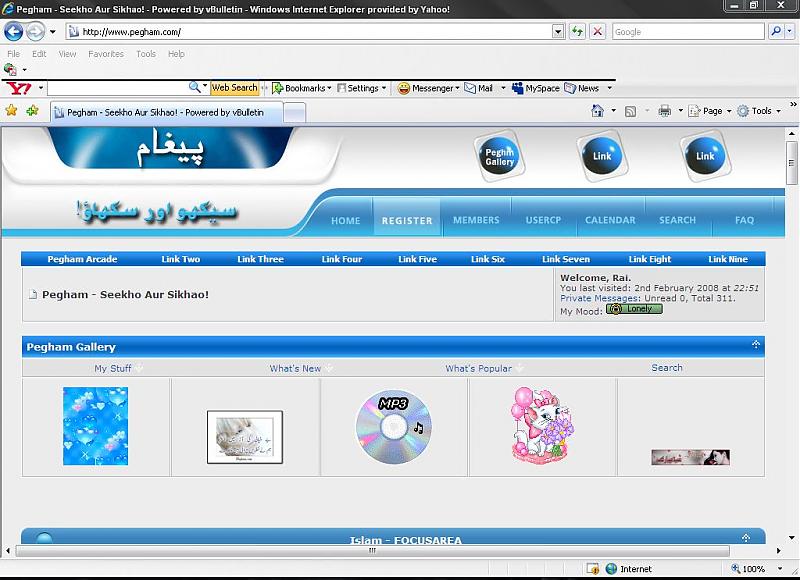The image size is (800, 580).
Task: Go to HOME in the forum navigation
Action: pyautogui.click(x=345, y=220)
